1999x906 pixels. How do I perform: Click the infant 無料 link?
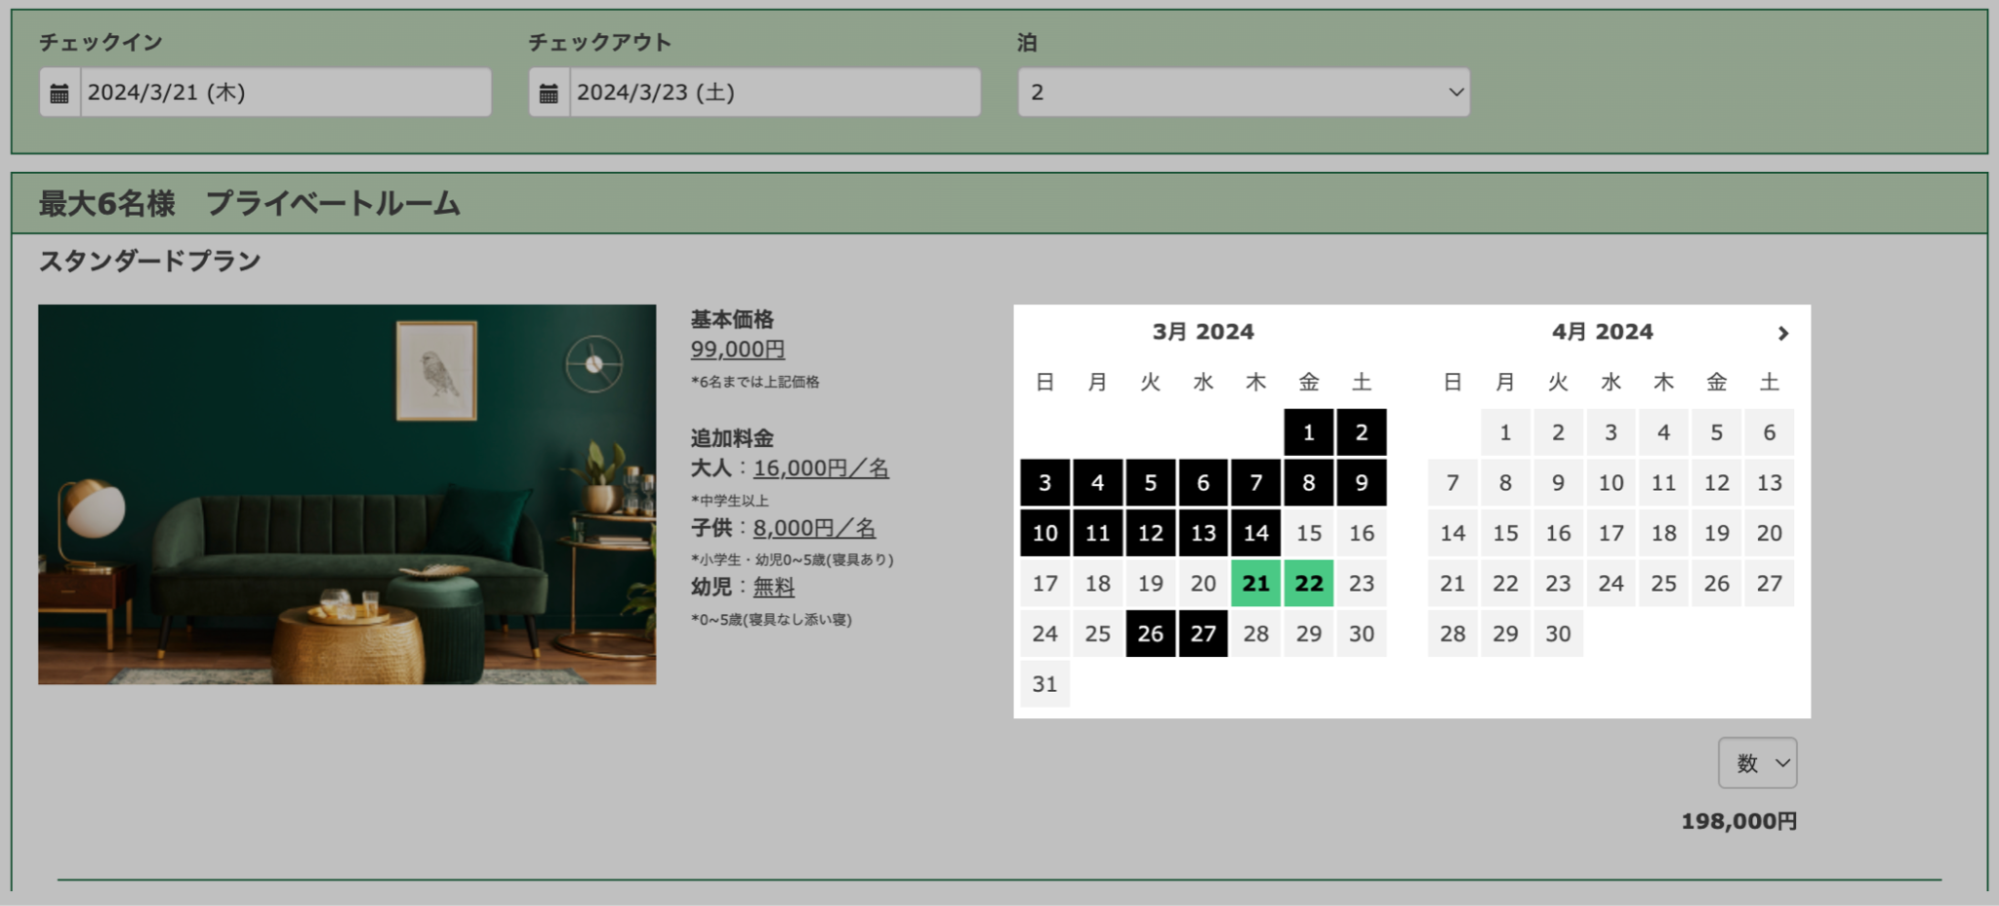(x=773, y=587)
